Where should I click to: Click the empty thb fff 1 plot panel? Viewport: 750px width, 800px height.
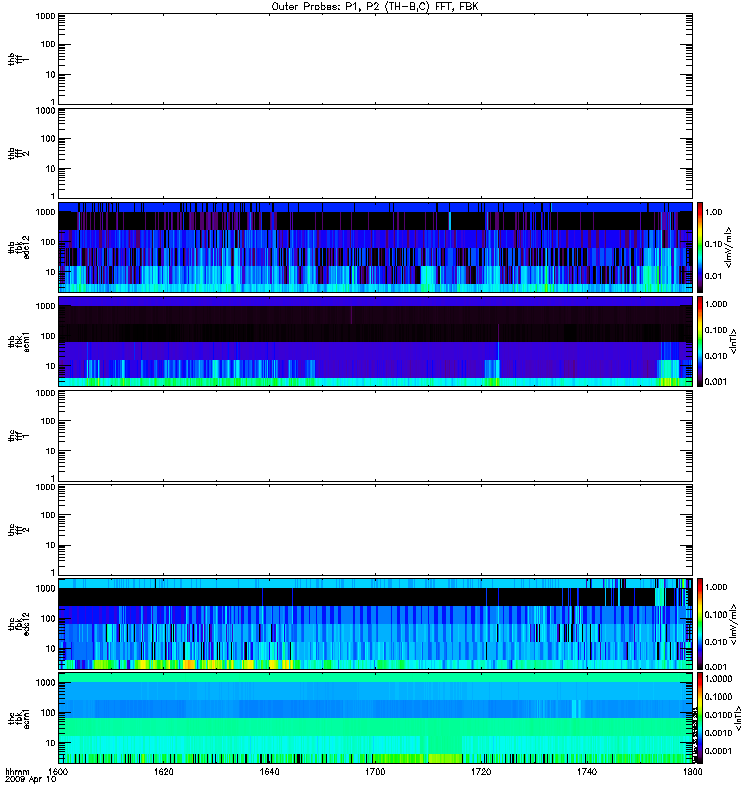pyautogui.click(x=375, y=59)
